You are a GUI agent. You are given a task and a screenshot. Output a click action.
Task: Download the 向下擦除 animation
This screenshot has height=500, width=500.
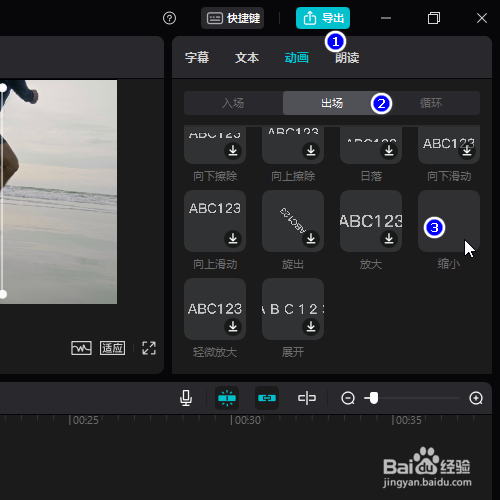[x=233, y=151]
